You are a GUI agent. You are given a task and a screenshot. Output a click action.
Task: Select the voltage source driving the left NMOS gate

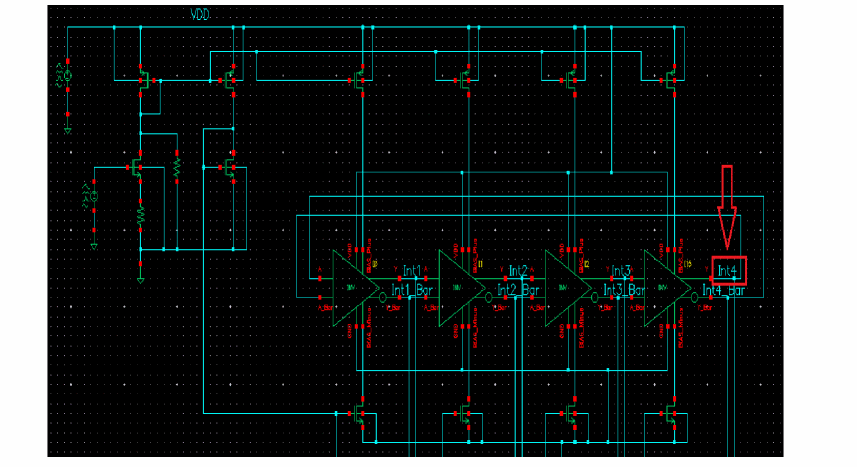point(92,196)
